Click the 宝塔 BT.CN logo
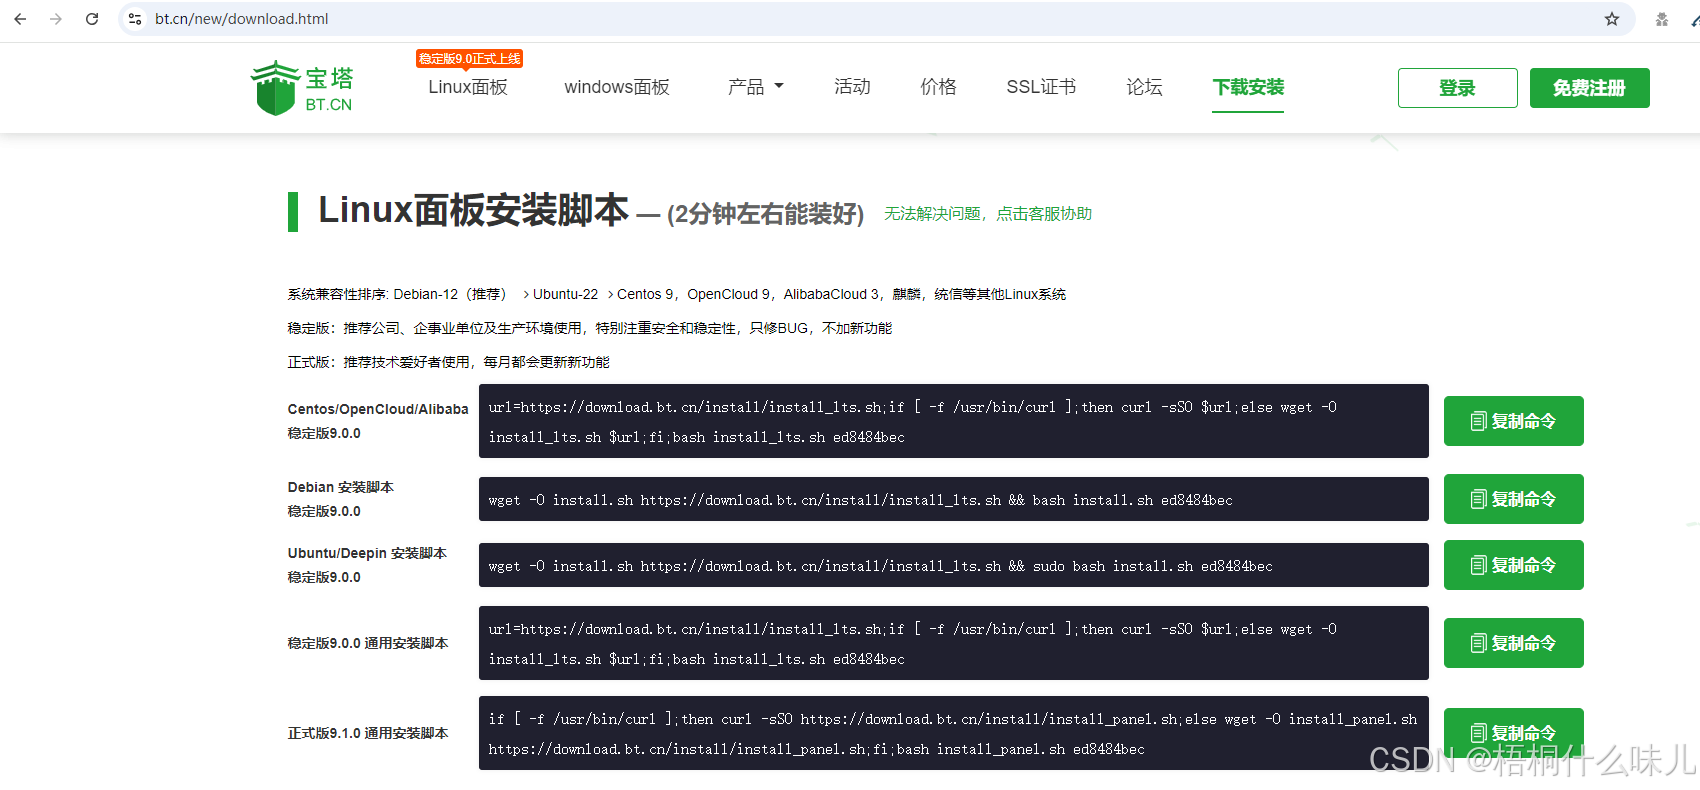Viewport: 1700px width, 790px height. [x=302, y=88]
